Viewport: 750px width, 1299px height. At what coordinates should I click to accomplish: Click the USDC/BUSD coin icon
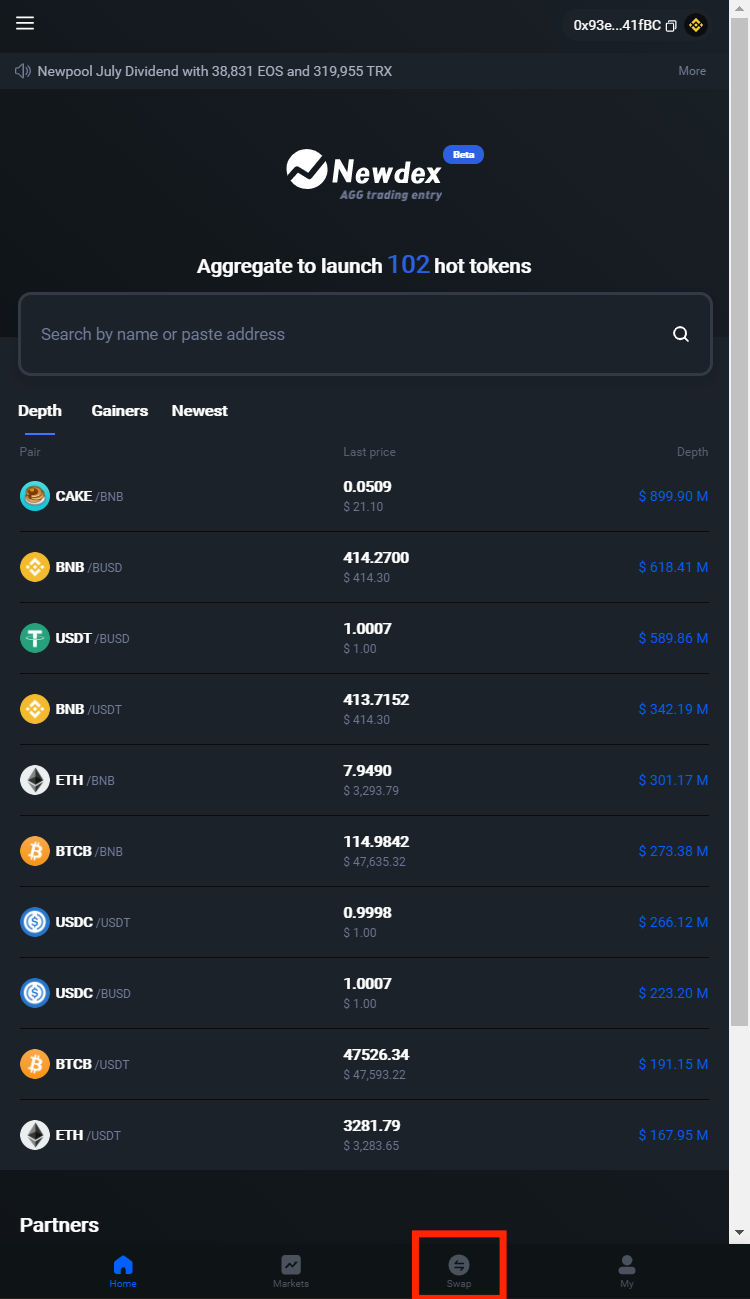coord(35,993)
